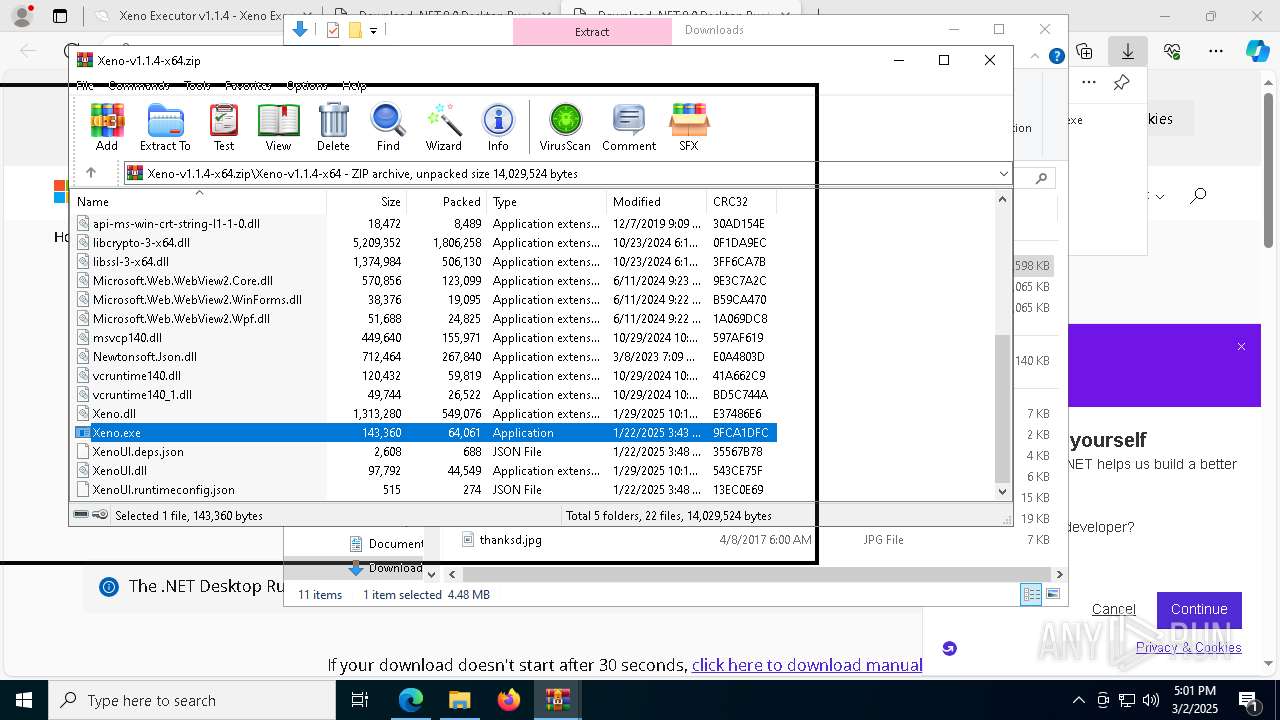
Task: Pin the downloads panel with pushpin icon
Action: tap(1122, 83)
